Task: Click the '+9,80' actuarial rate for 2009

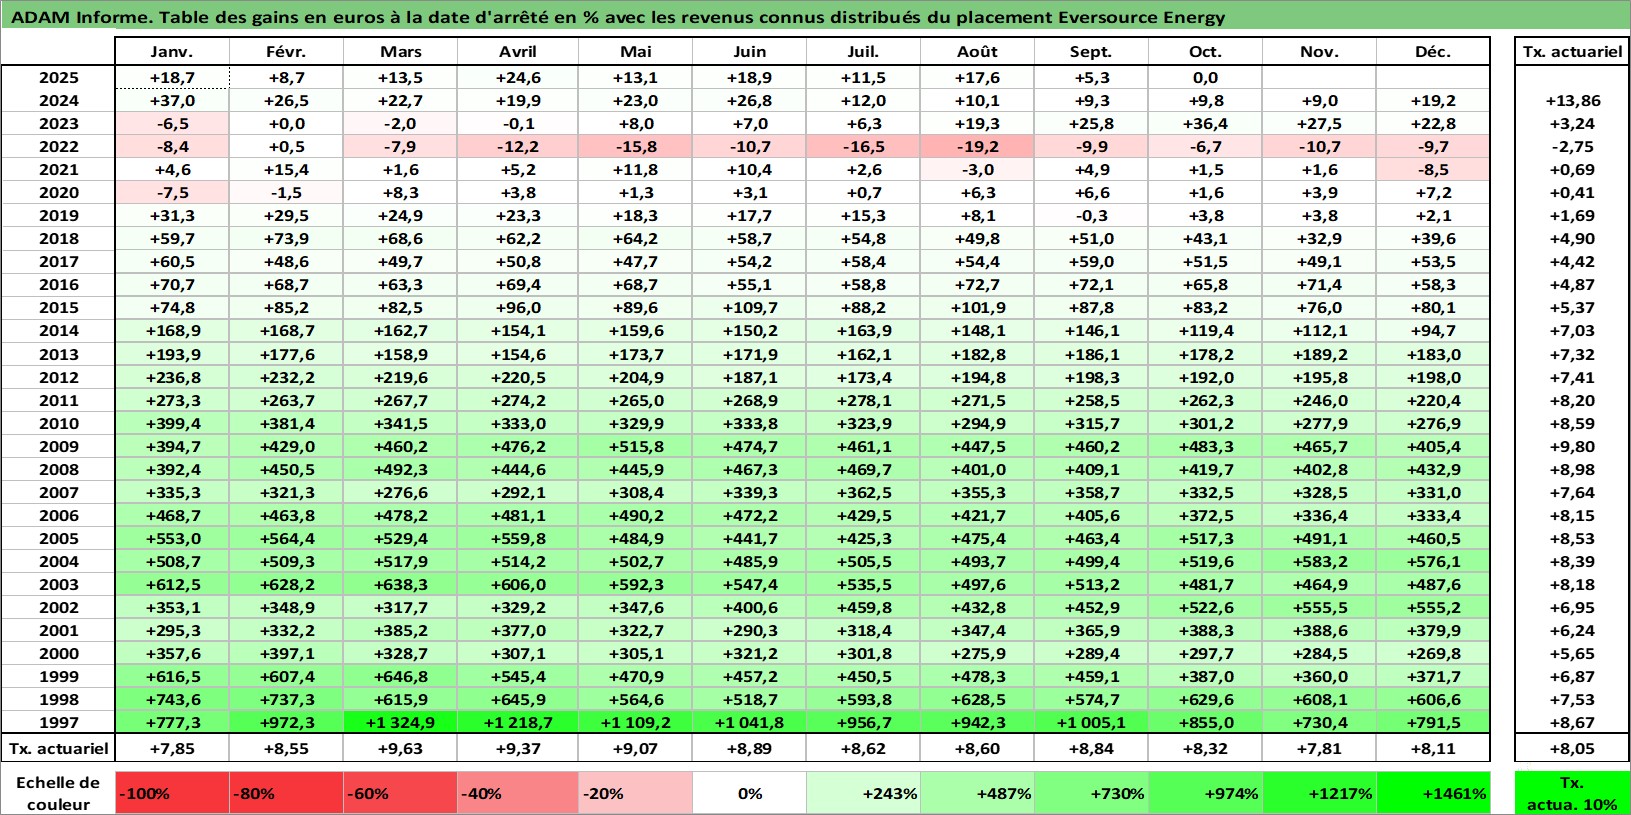Action: (x=1572, y=446)
